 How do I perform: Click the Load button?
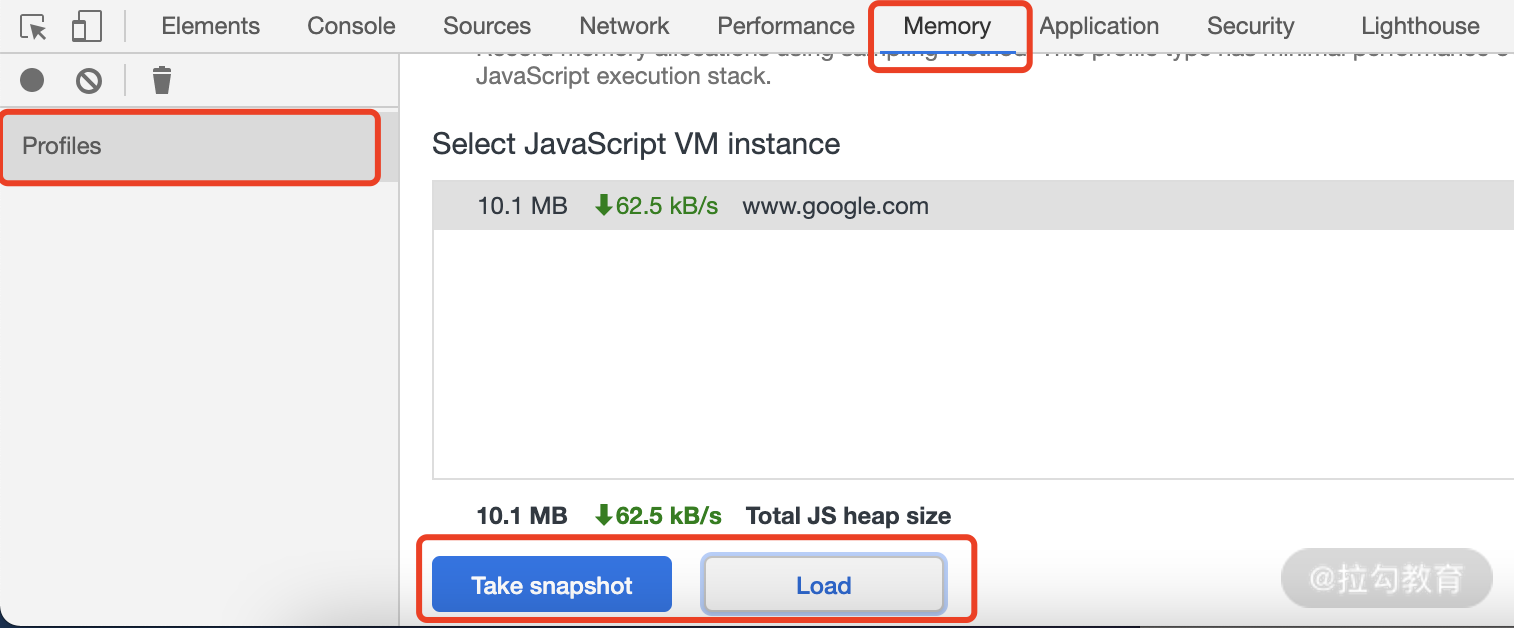tap(823, 585)
